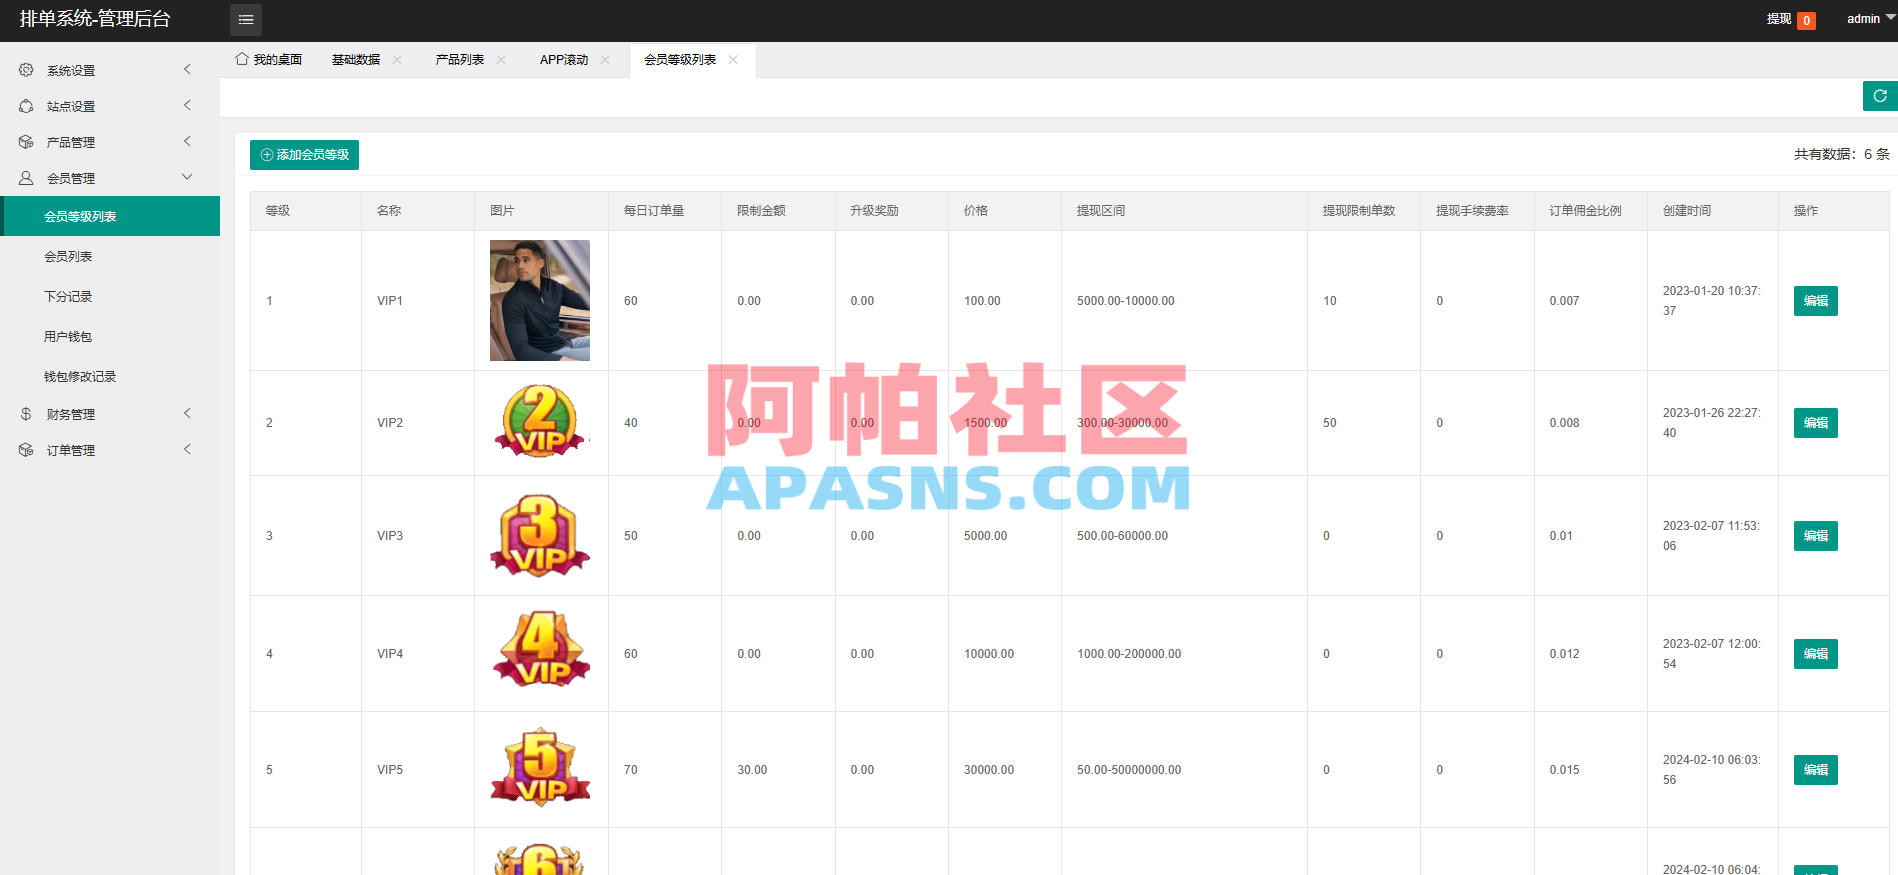Click the 会员管理 user icon
Screen dimensions: 1898x875
tap(26, 178)
